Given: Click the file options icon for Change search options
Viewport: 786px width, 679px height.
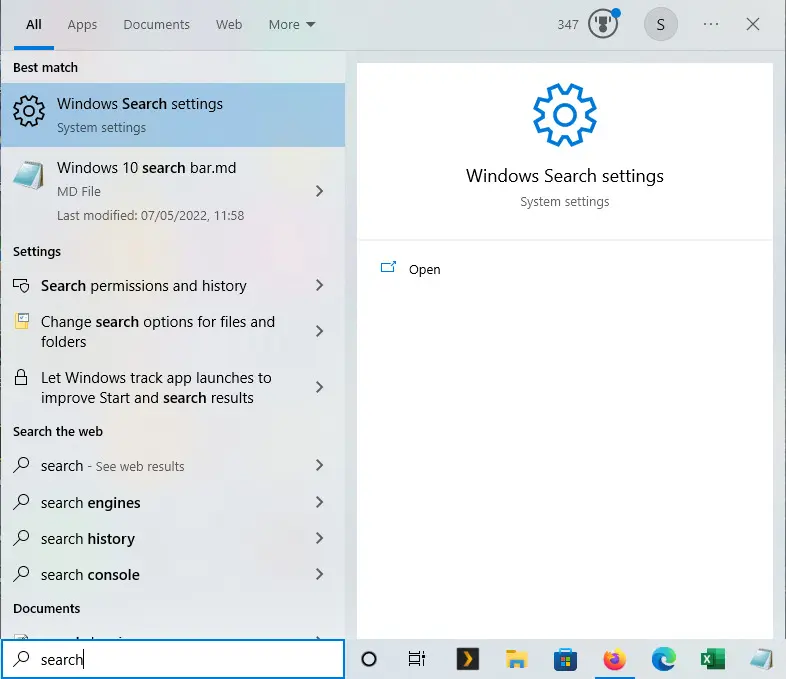Looking at the screenshot, I should tap(21, 321).
